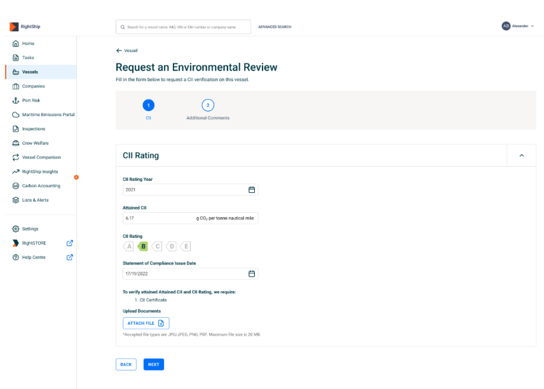Click the search magnifier icon
544x389 pixels.
pyautogui.click(x=122, y=27)
